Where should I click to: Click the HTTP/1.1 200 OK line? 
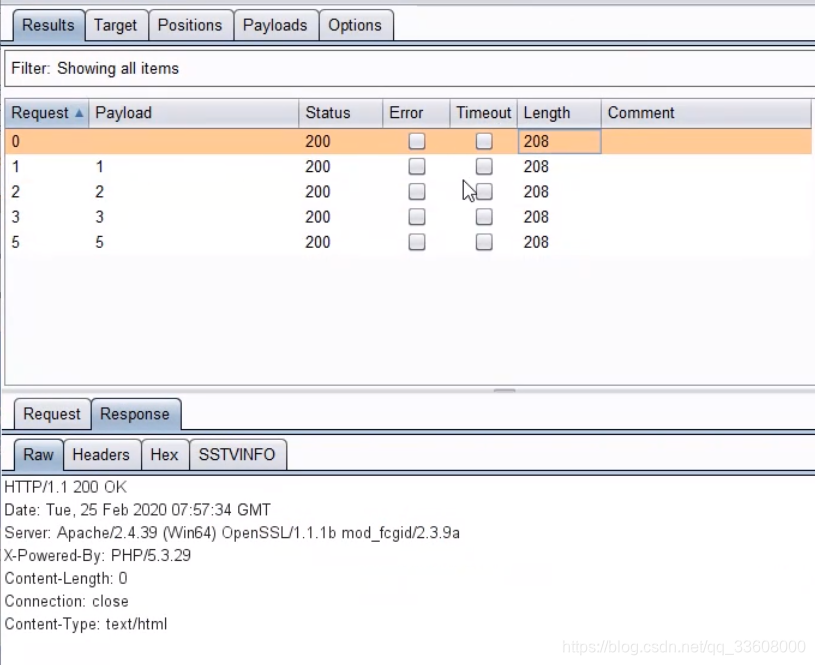pos(65,487)
